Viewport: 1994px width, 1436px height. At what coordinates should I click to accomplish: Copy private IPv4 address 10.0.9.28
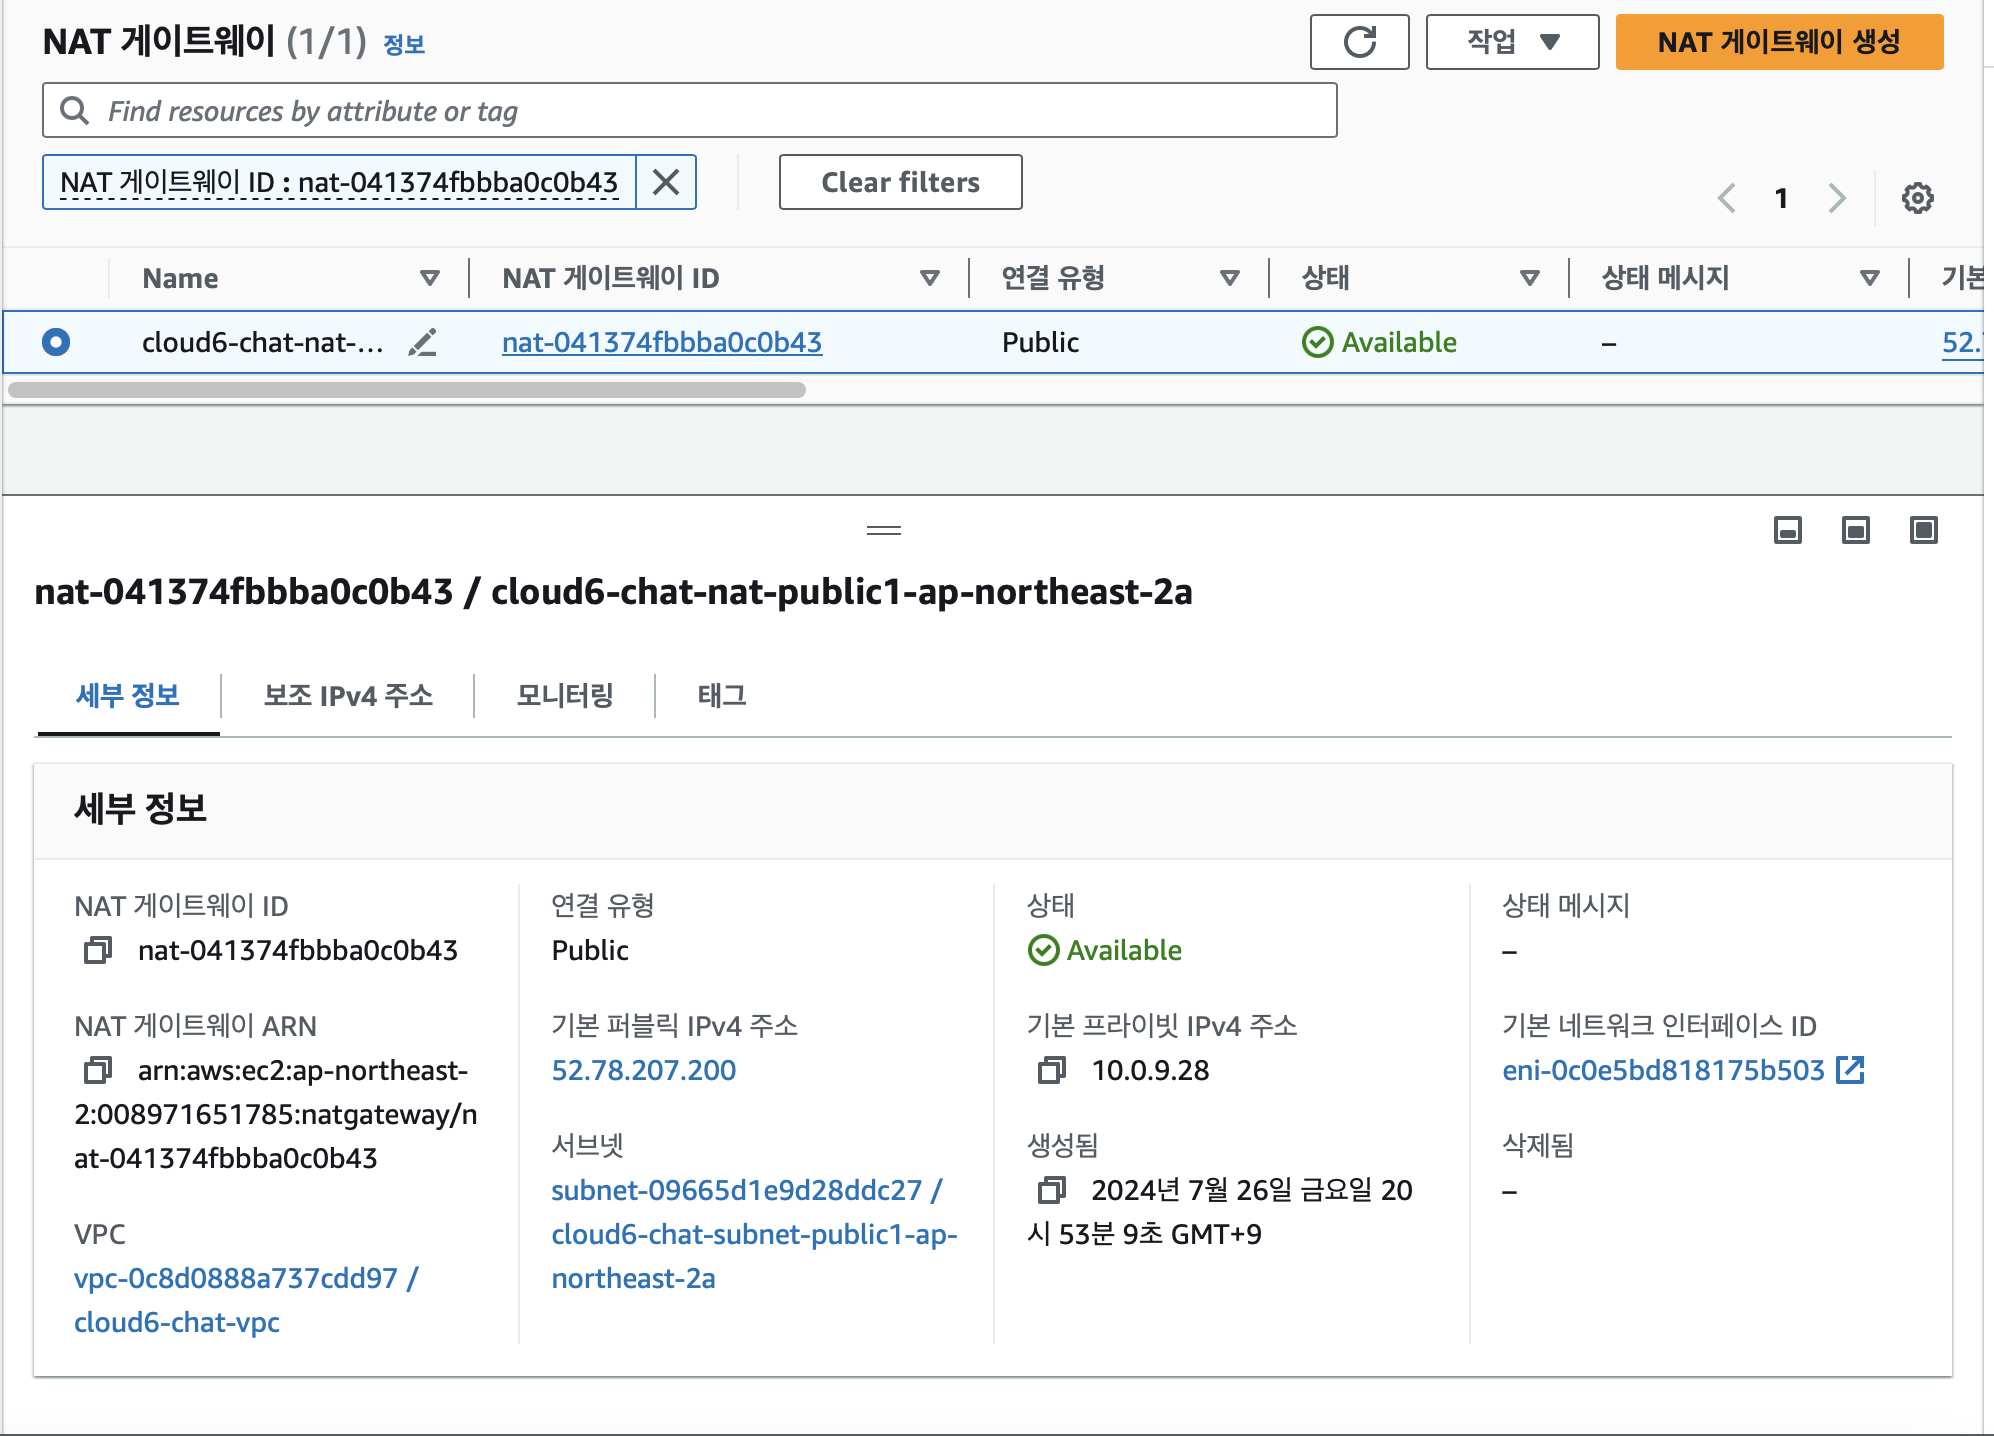click(x=1051, y=1070)
